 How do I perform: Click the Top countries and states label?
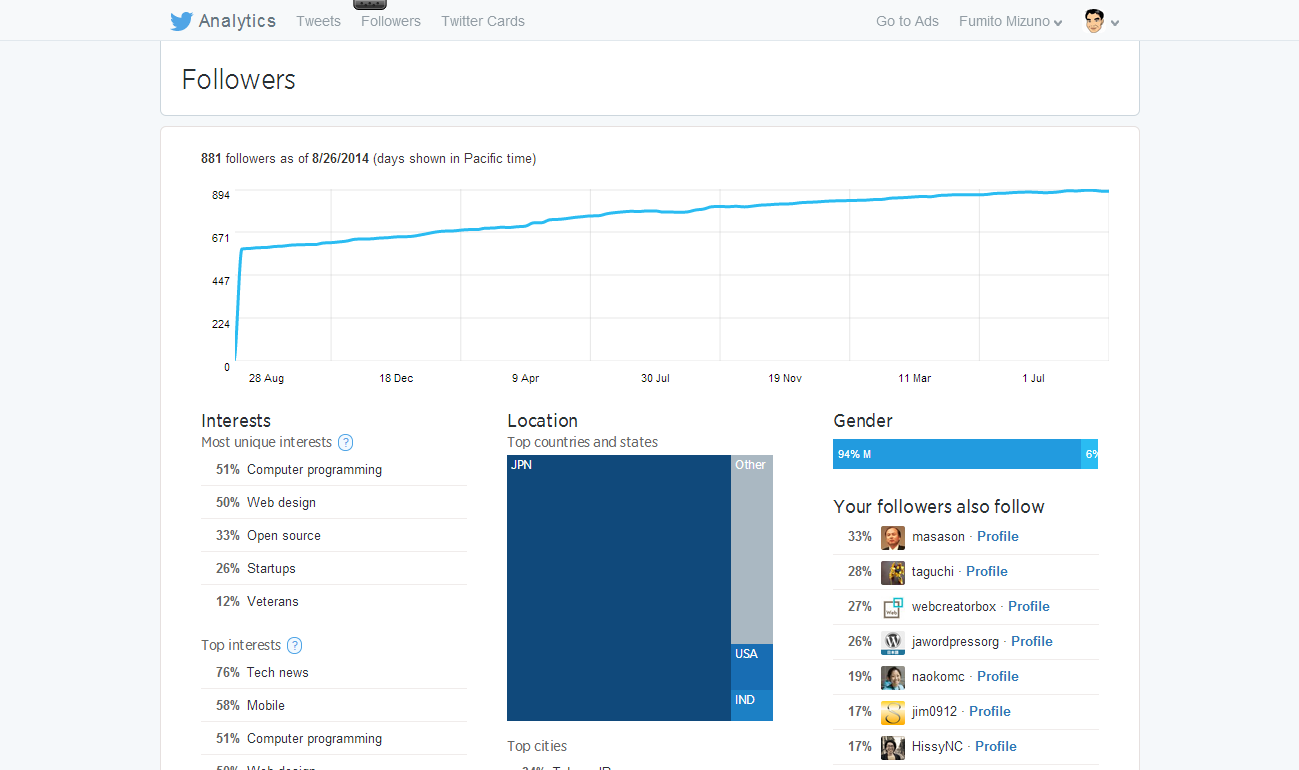click(x=583, y=442)
